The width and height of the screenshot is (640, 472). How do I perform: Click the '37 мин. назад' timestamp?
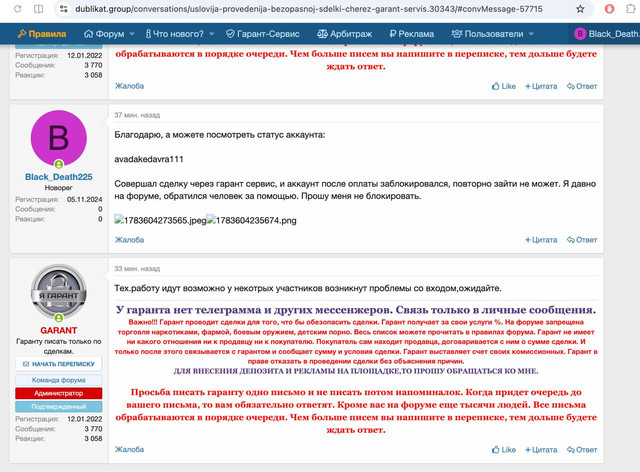point(137,115)
